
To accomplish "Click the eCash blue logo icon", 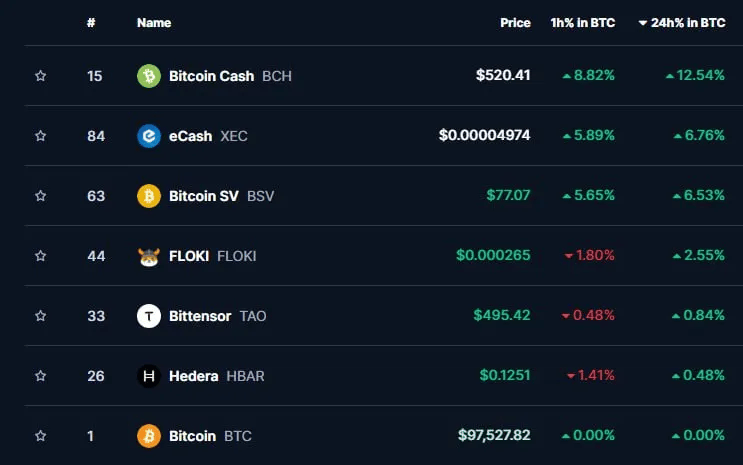I will point(149,136).
